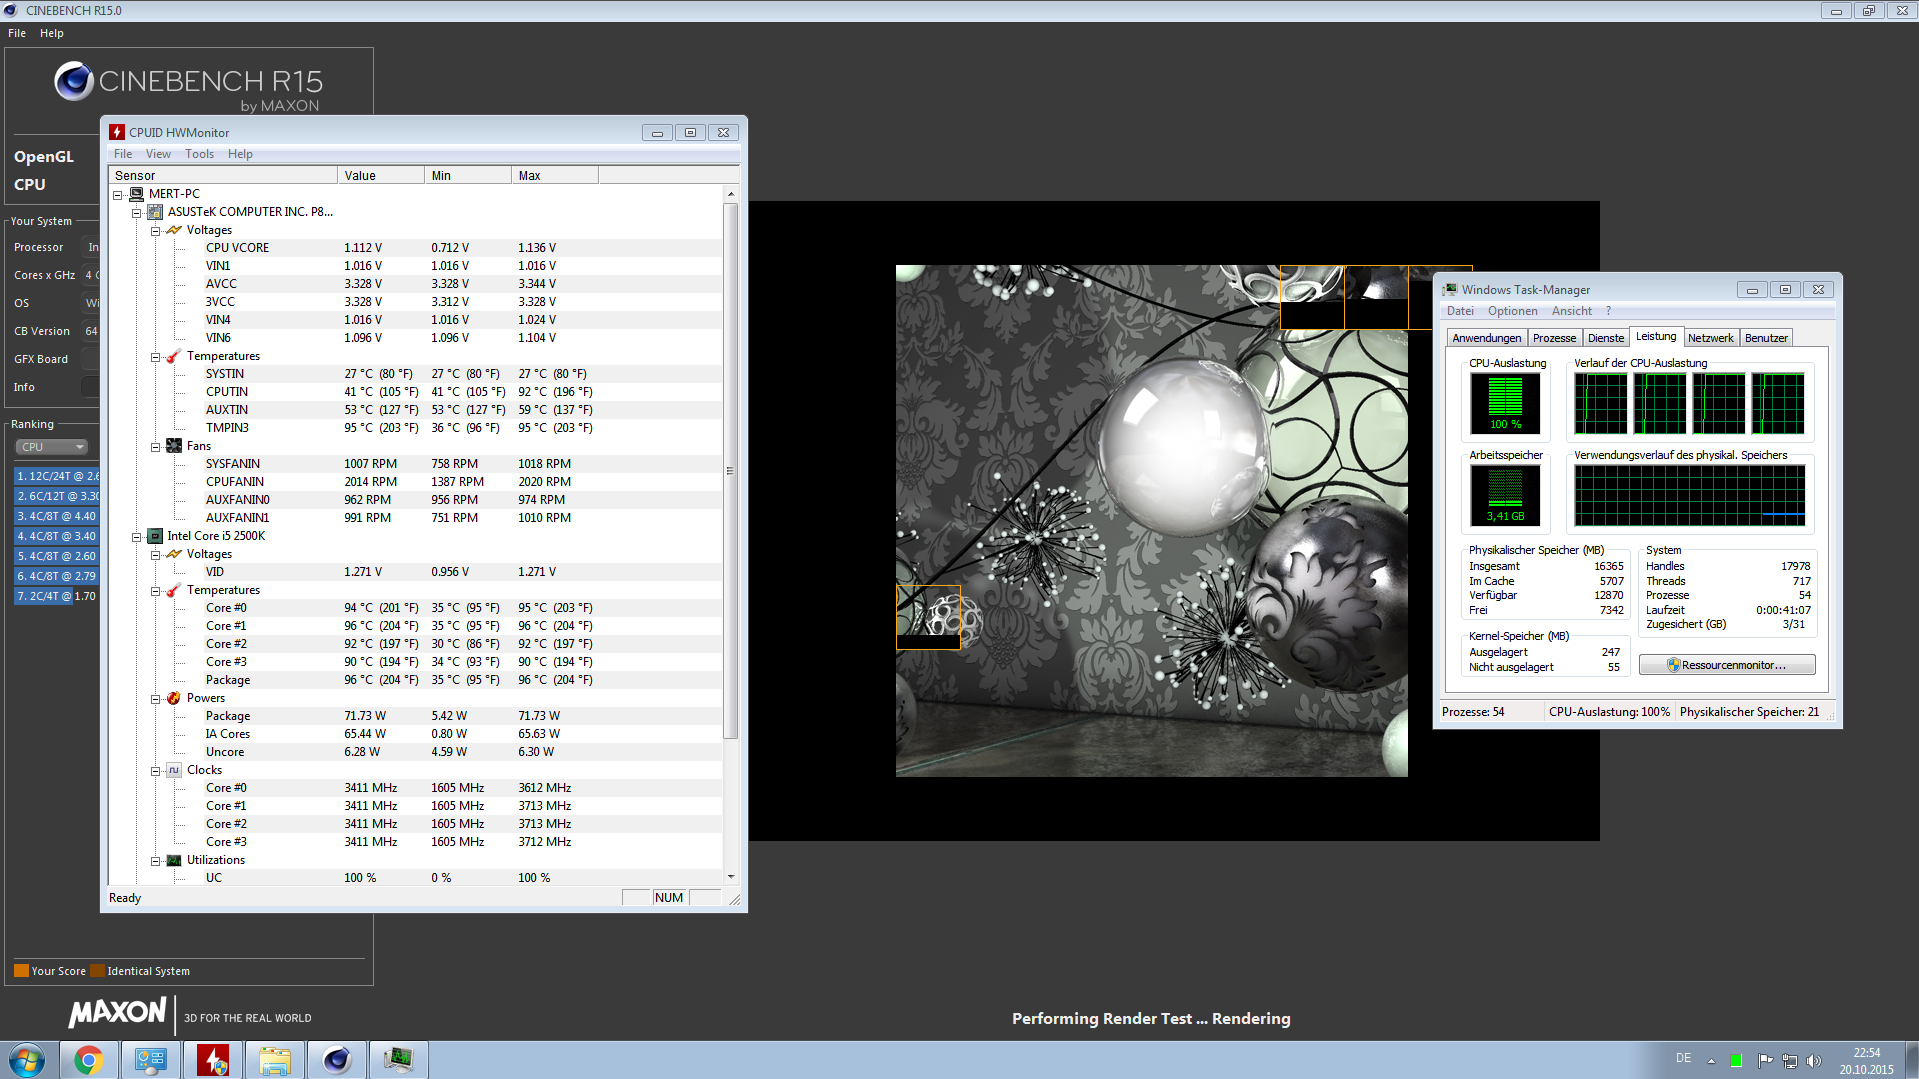This screenshot has height=1079, width=1919.
Task: Click the Max column header
Action: [555, 176]
